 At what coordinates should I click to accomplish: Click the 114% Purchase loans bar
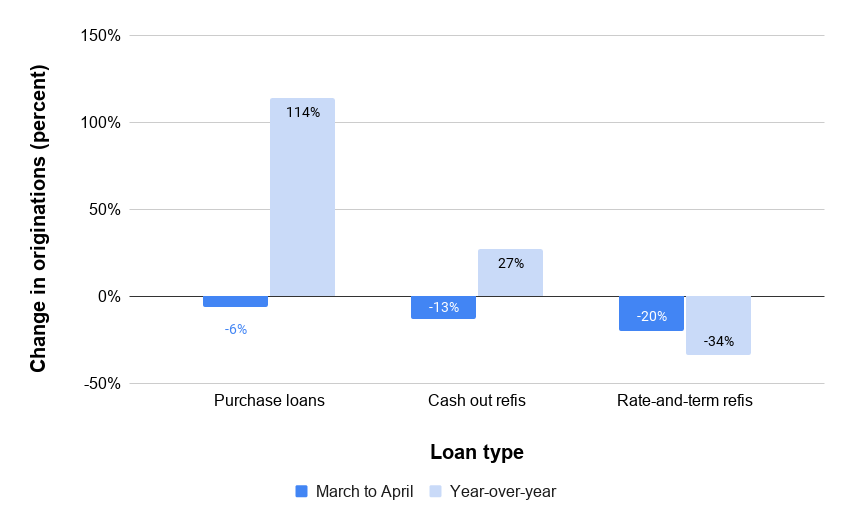pyautogui.click(x=302, y=197)
